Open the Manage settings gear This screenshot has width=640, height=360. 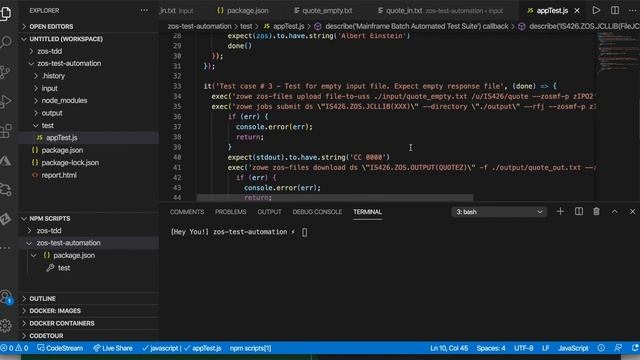pyautogui.click(x=6, y=325)
